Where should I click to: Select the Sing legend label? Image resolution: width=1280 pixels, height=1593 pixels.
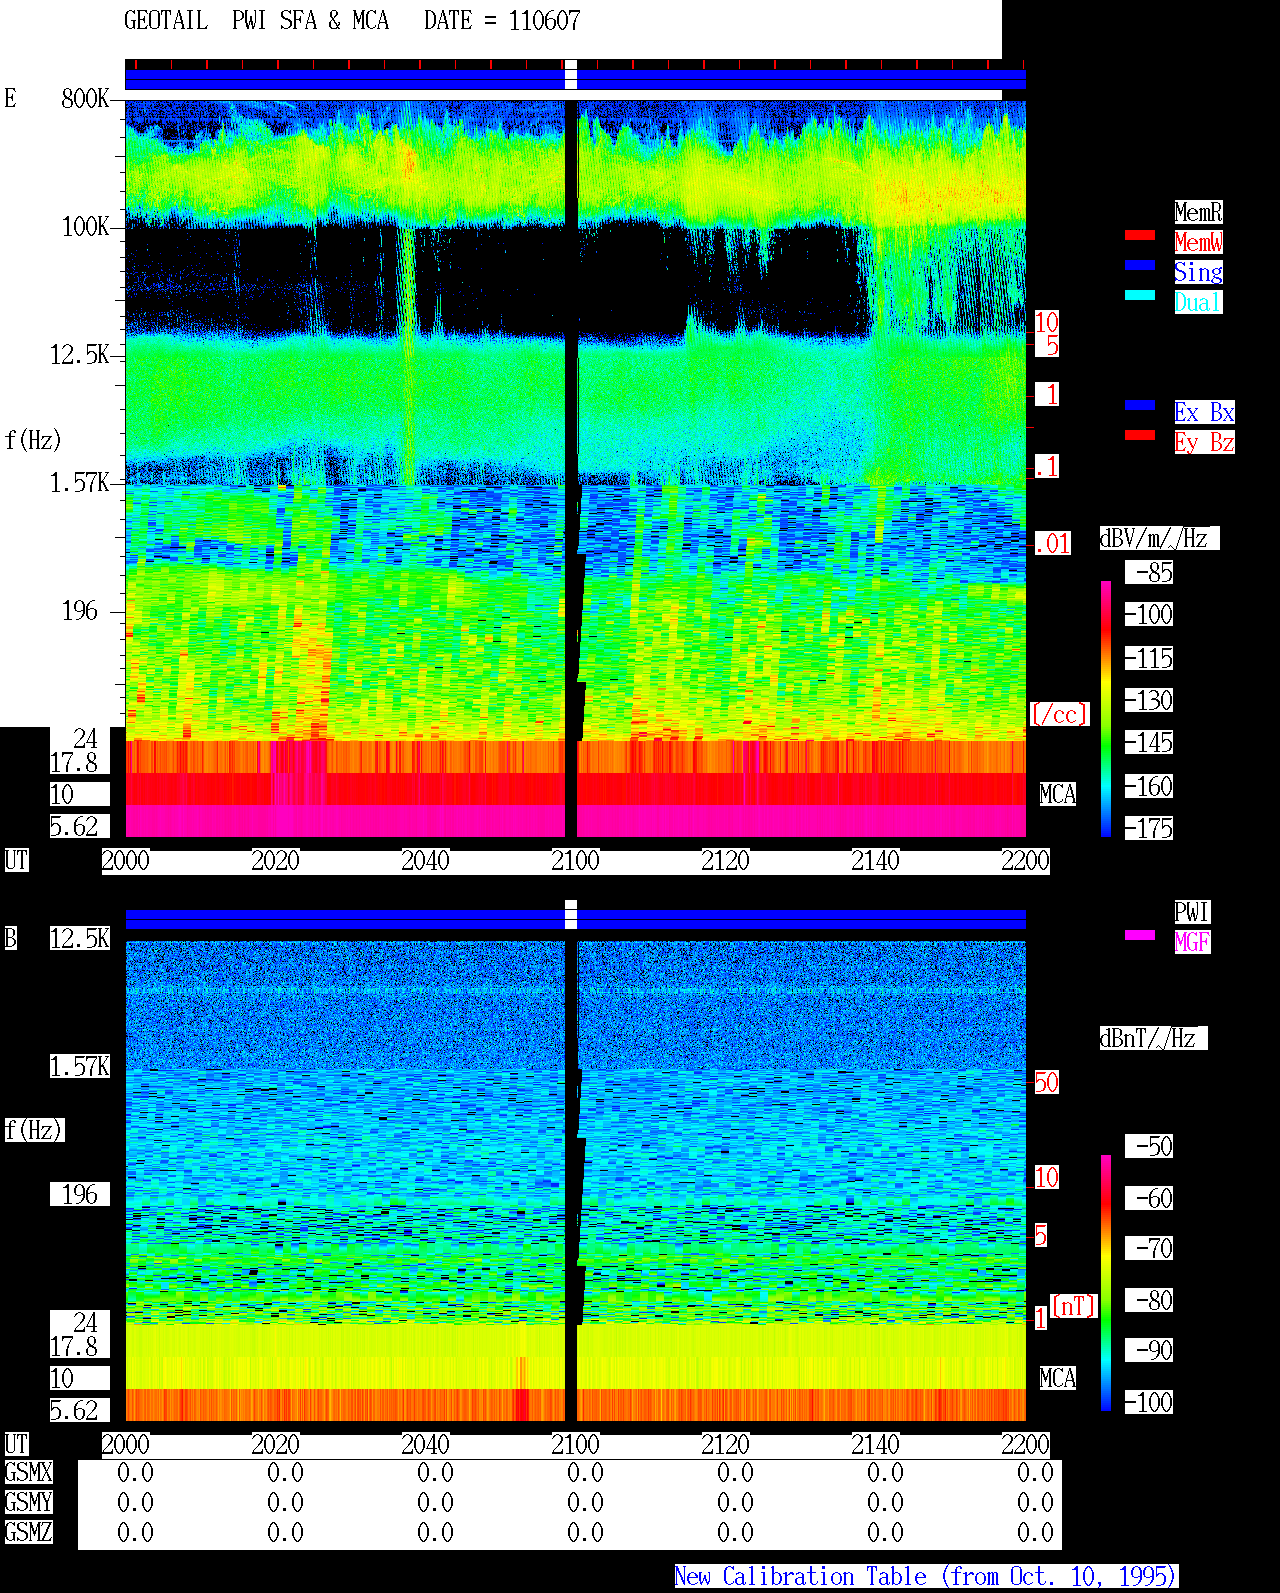[x=1198, y=272]
